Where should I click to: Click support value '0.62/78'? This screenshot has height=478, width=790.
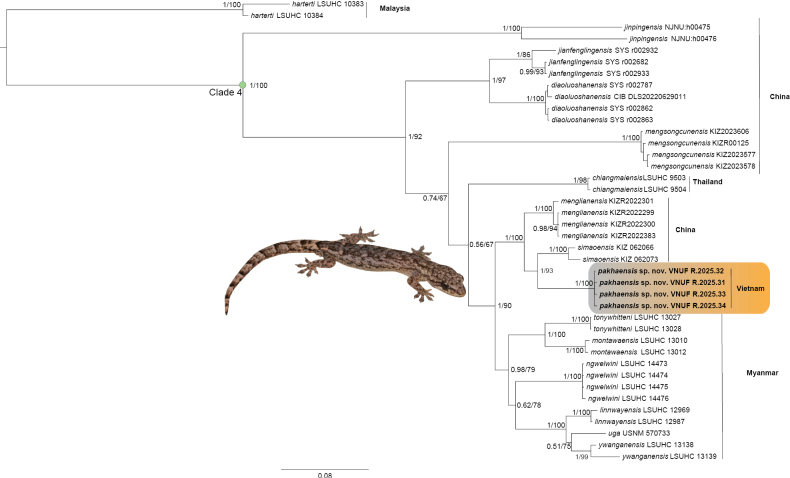click(x=529, y=405)
